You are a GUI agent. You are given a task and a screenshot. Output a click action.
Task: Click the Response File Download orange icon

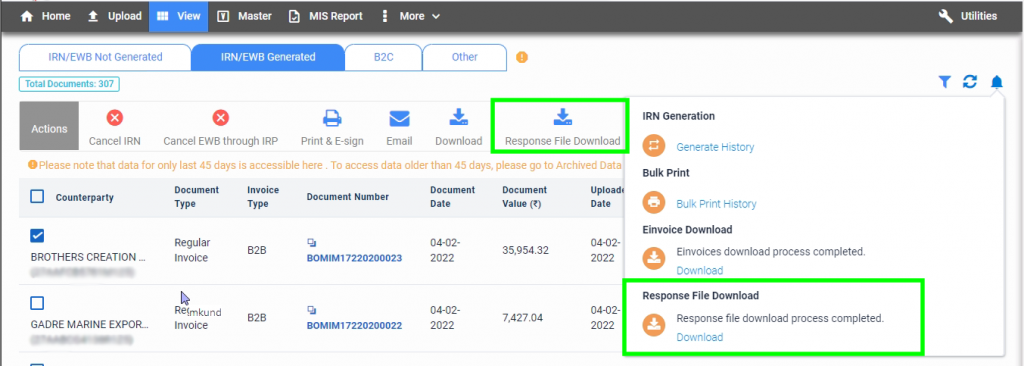click(x=654, y=324)
